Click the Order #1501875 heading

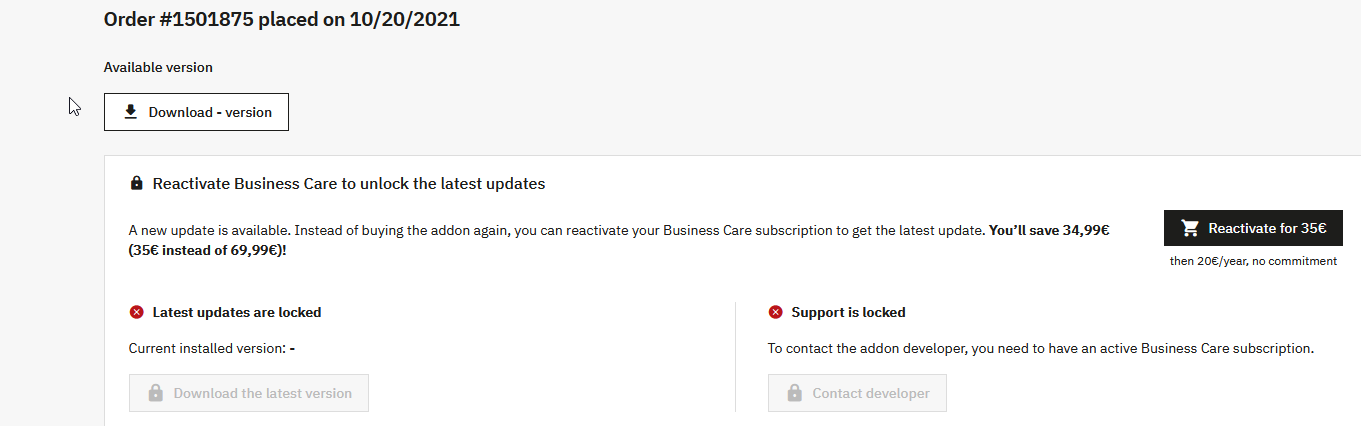[x=282, y=19]
